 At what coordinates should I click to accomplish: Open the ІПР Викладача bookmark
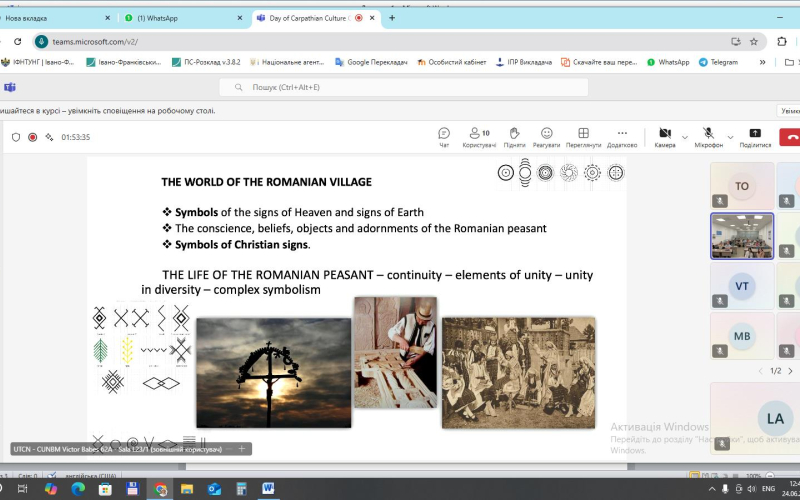[x=524, y=62]
